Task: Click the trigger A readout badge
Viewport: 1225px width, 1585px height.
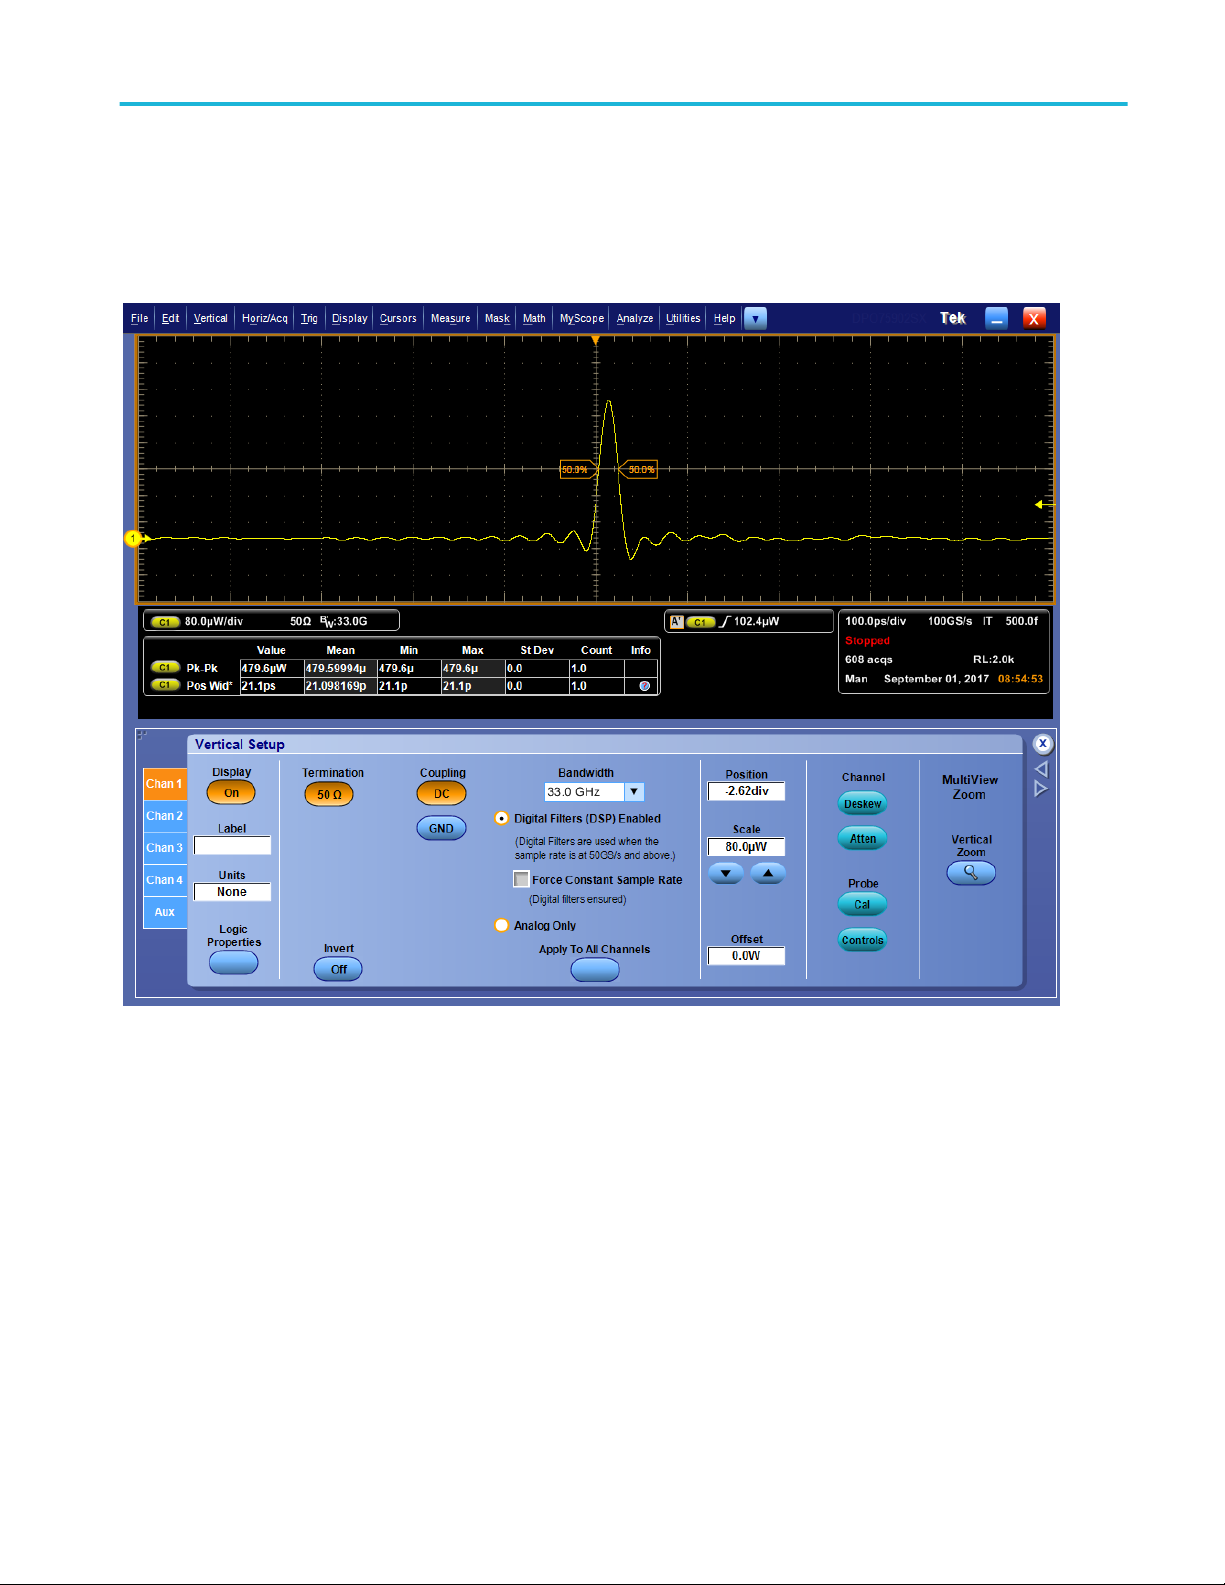Action: tap(677, 622)
